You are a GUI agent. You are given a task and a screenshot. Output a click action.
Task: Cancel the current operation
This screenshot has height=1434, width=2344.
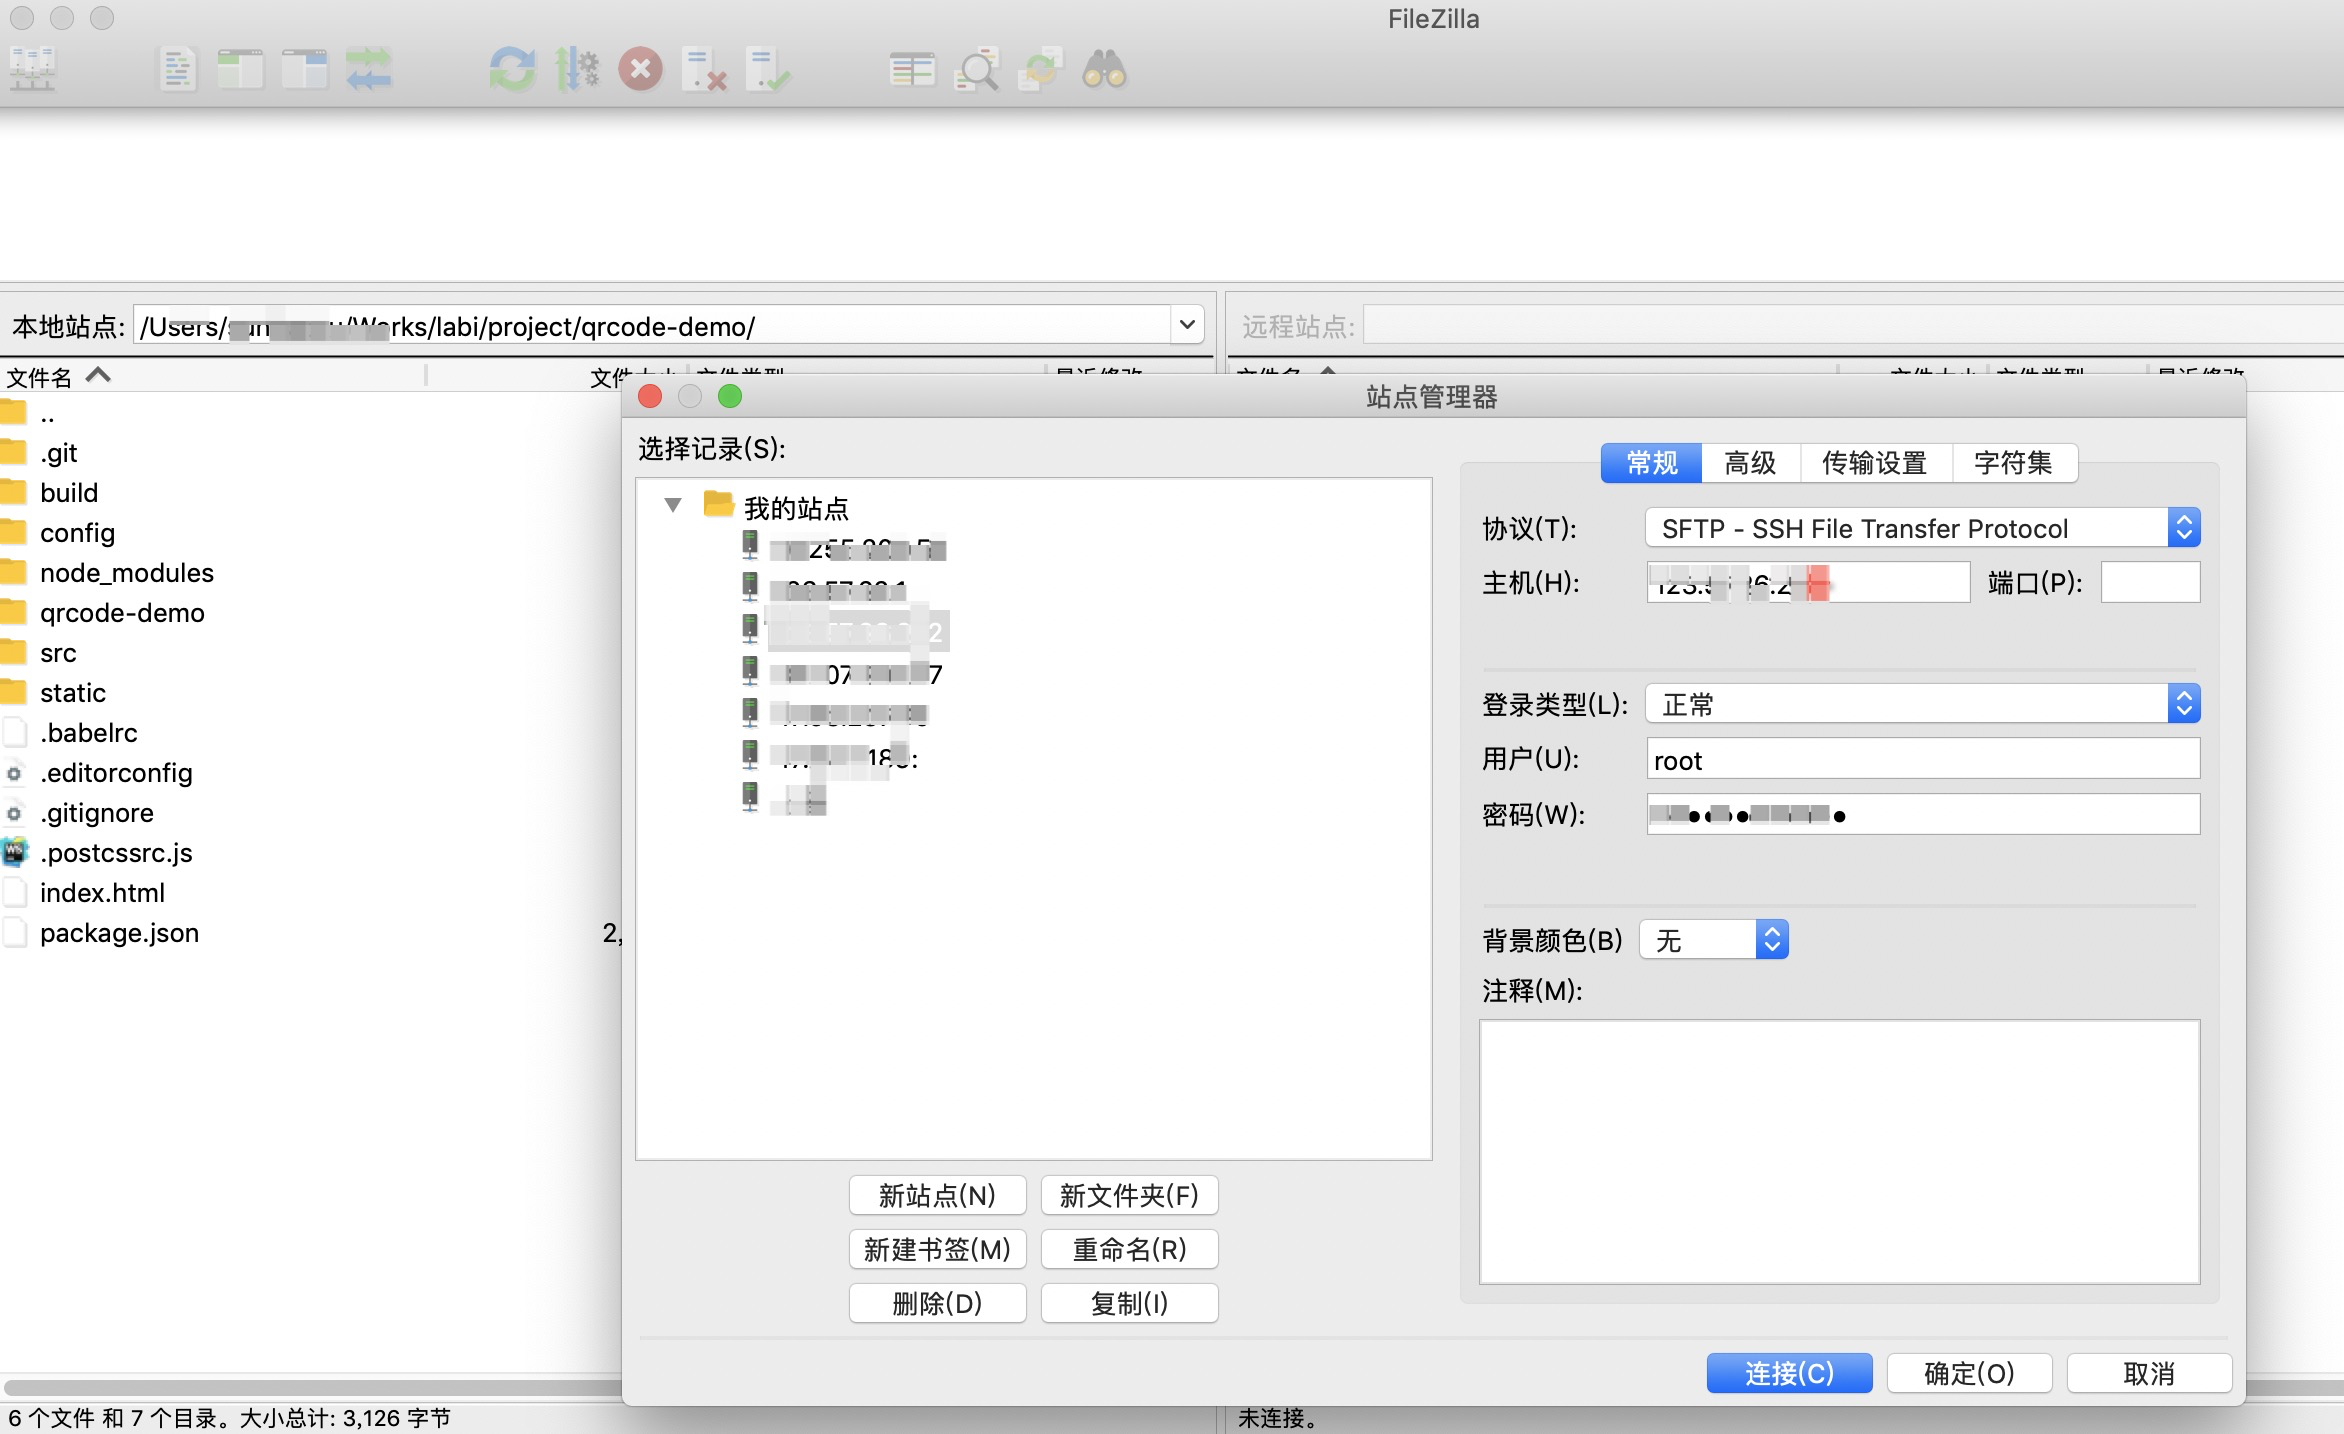(x=640, y=70)
